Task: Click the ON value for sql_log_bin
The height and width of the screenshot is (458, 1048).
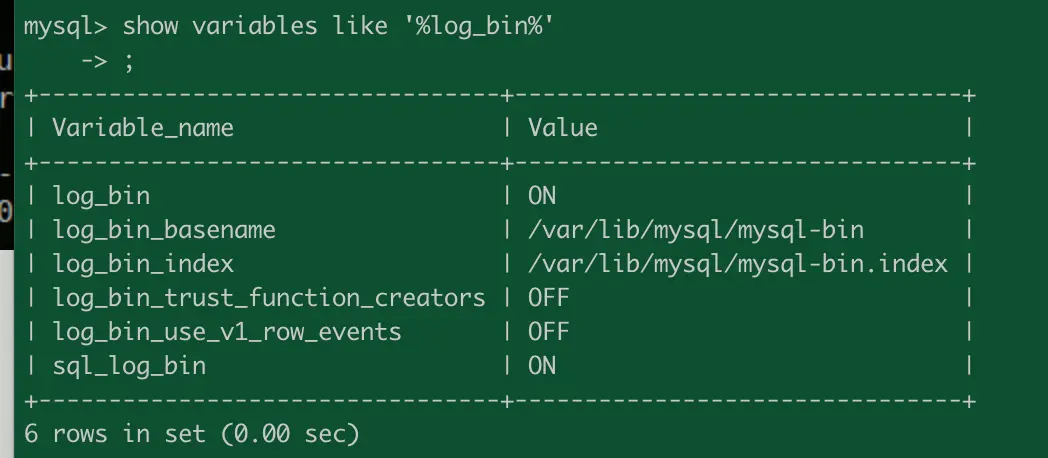Action: [x=542, y=366]
